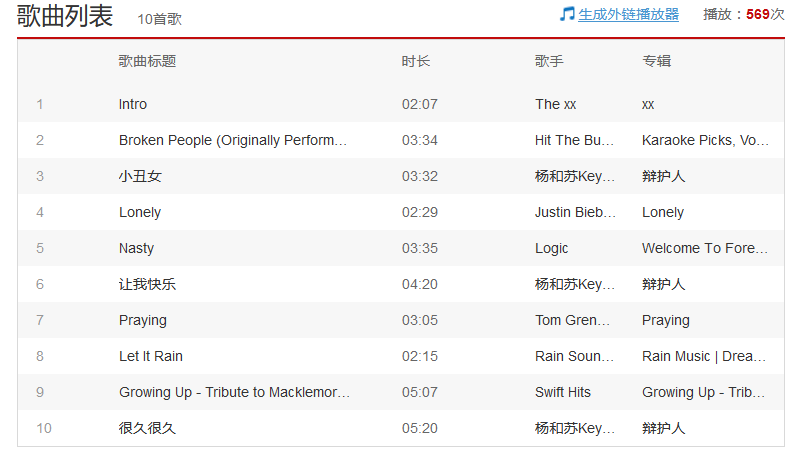View the Karaoke Picks album
The width and height of the screenshot is (795, 453).
point(705,140)
